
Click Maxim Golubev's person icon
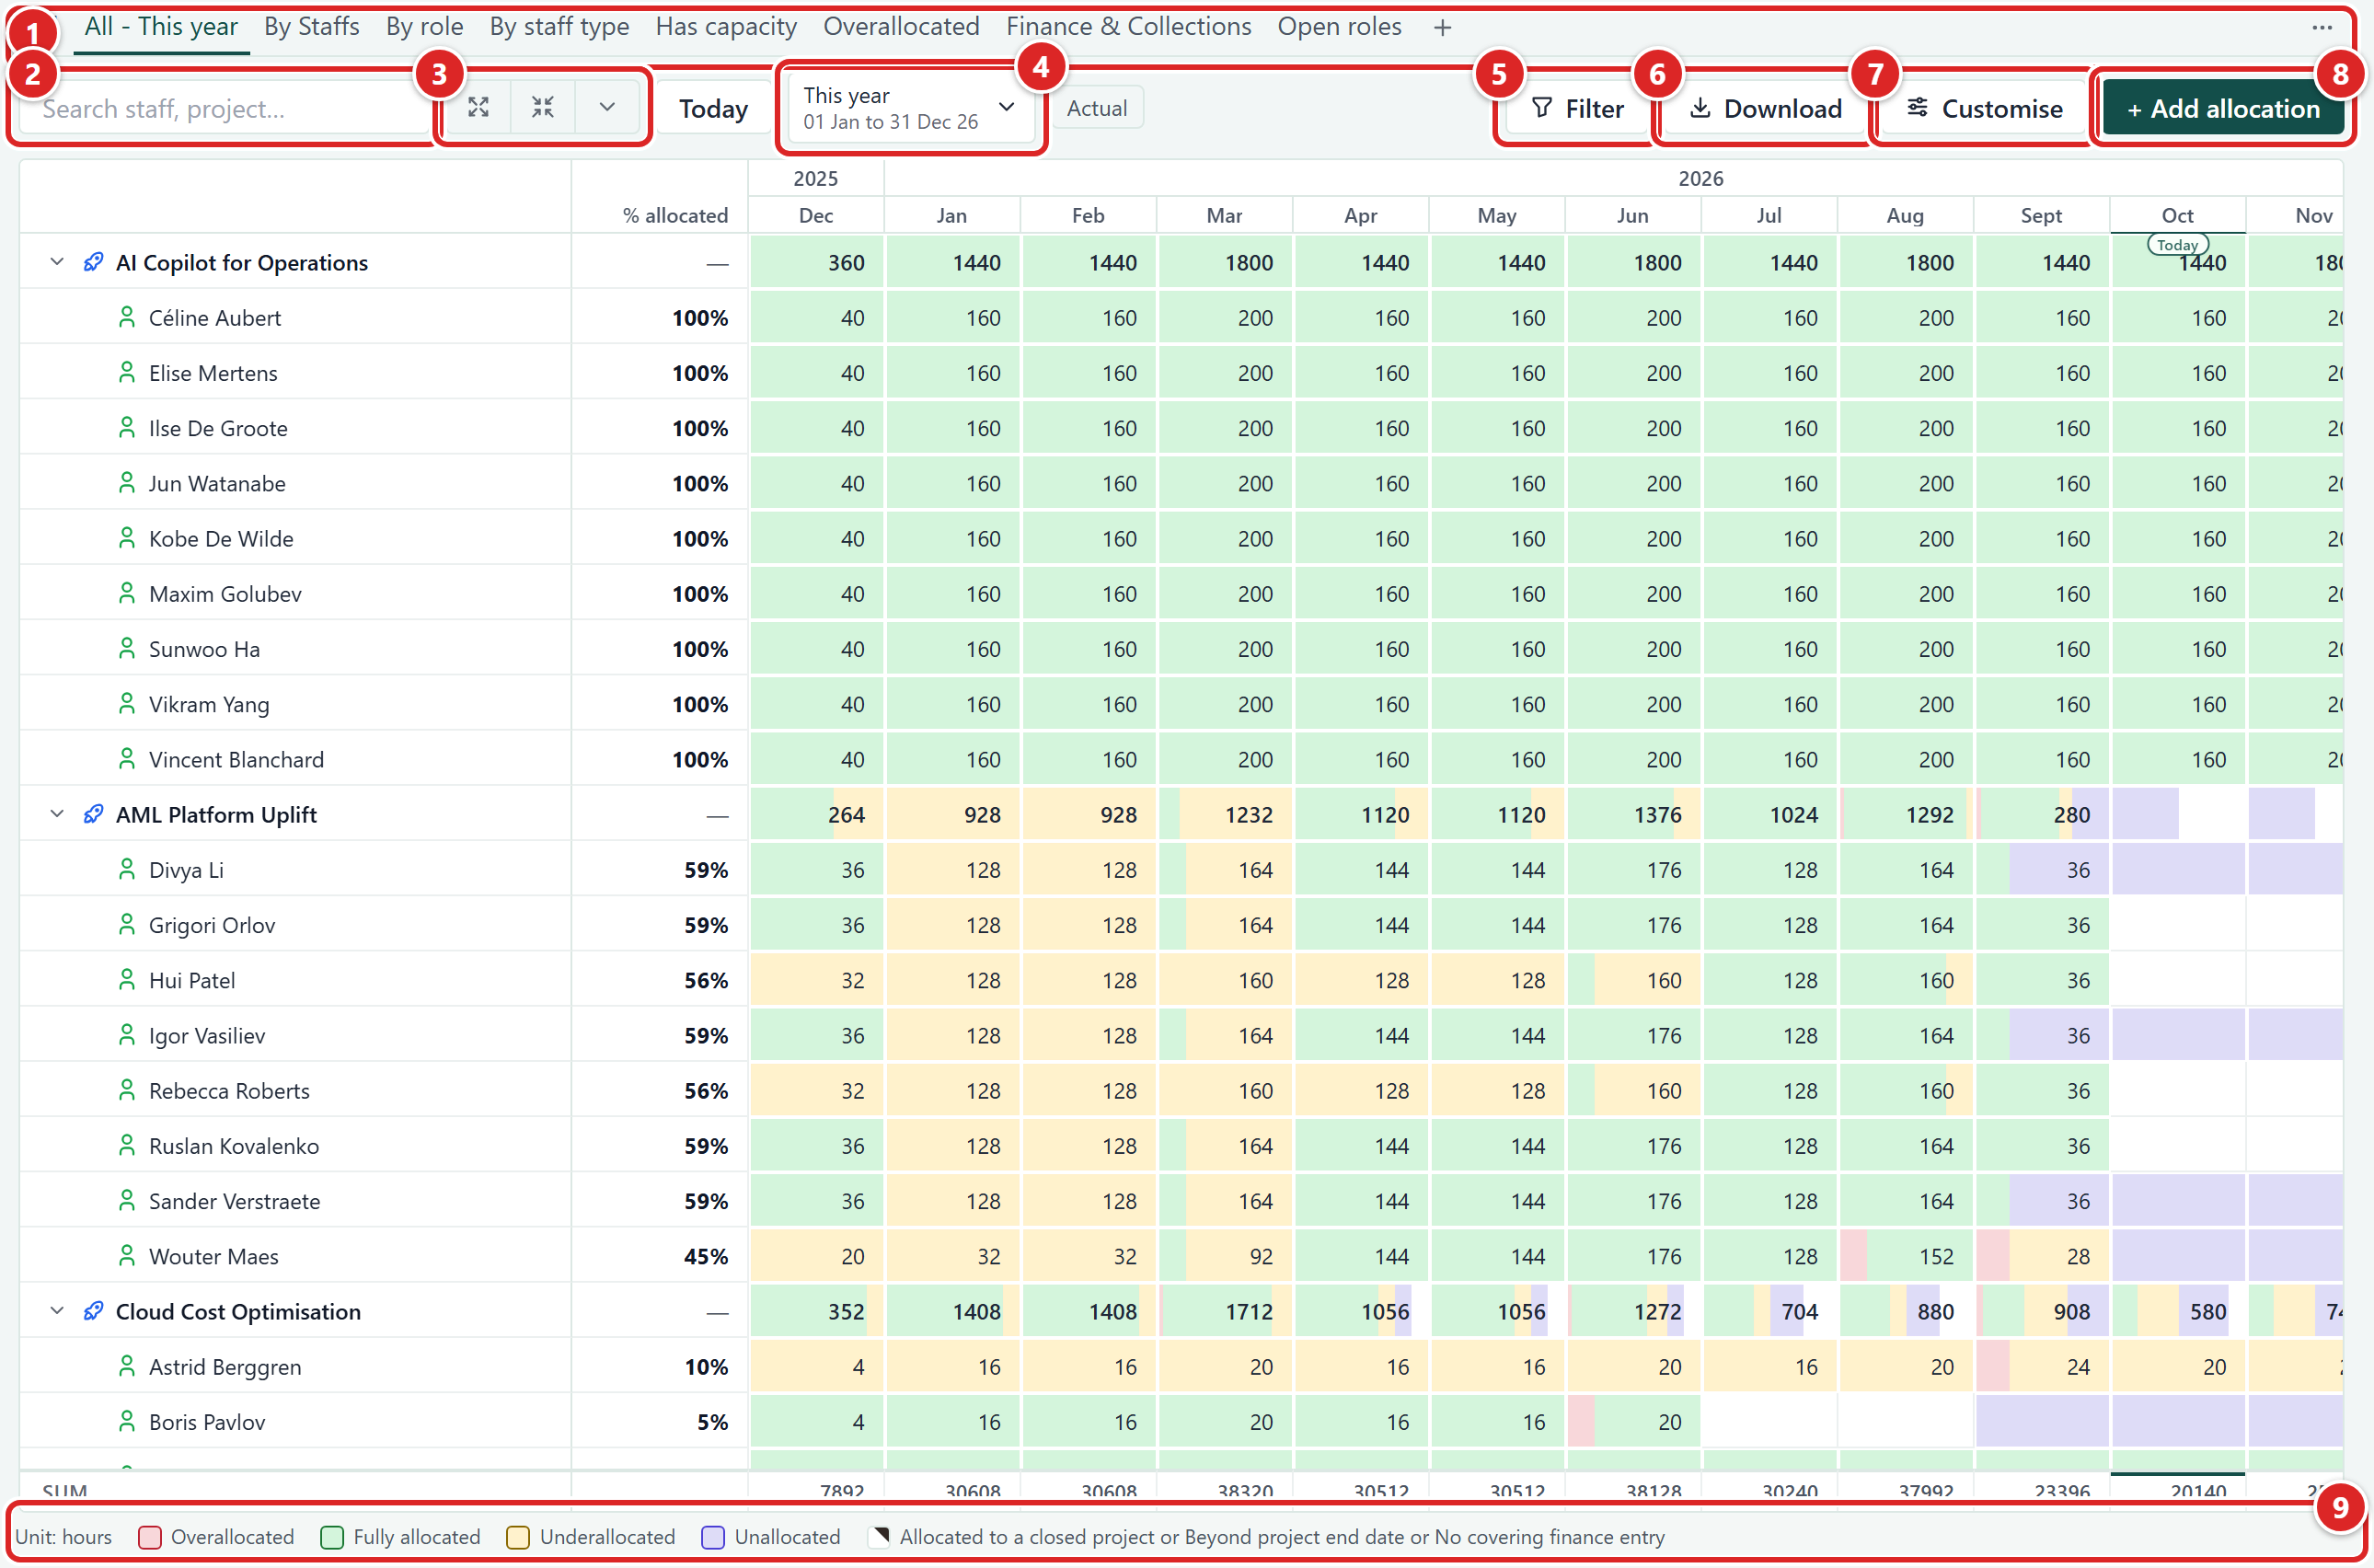[127, 593]
